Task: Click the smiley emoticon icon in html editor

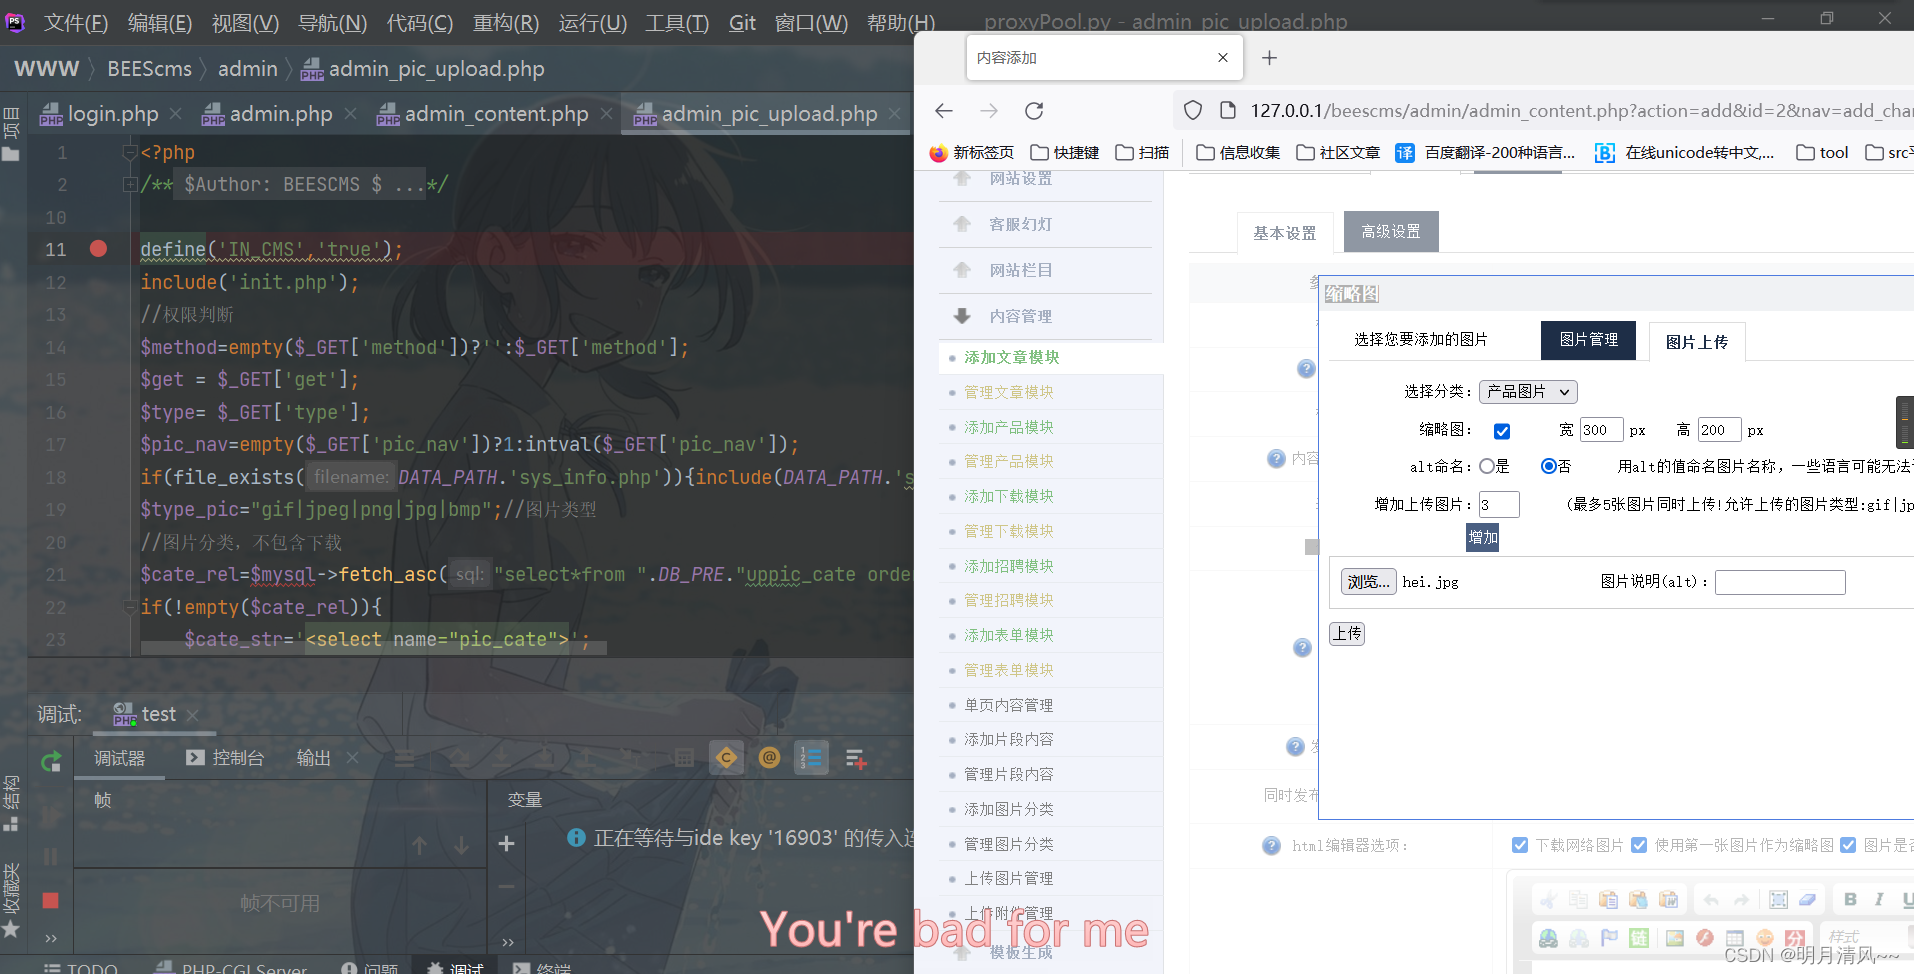Action: pyautogui.click(x=1765, y=937)
